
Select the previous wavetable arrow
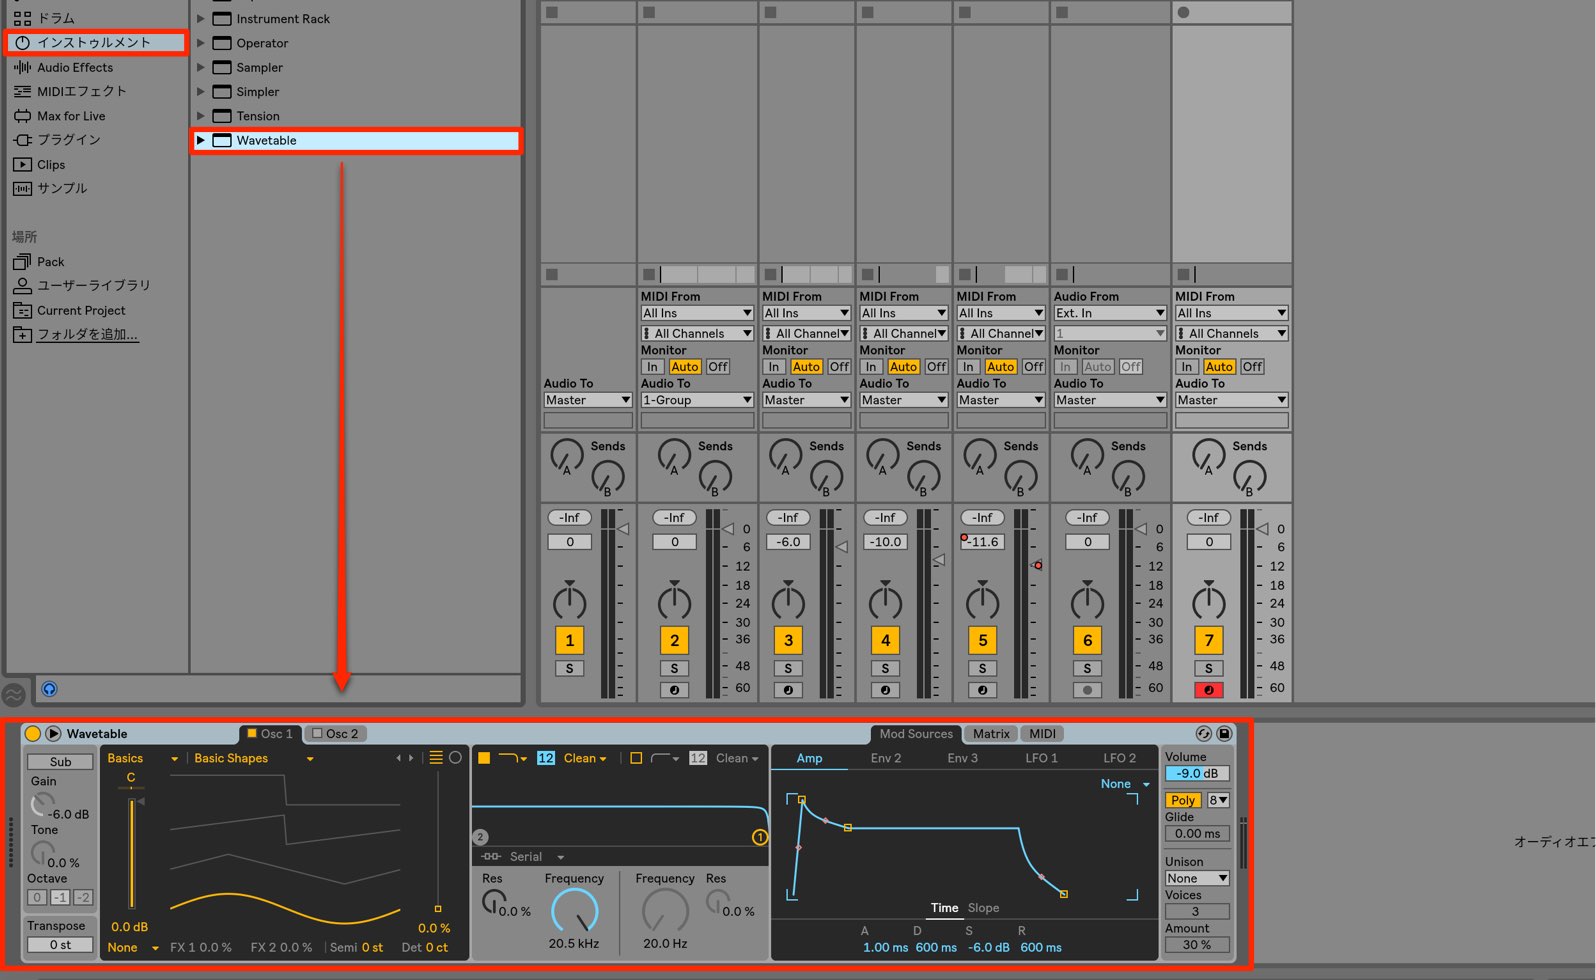398,758
